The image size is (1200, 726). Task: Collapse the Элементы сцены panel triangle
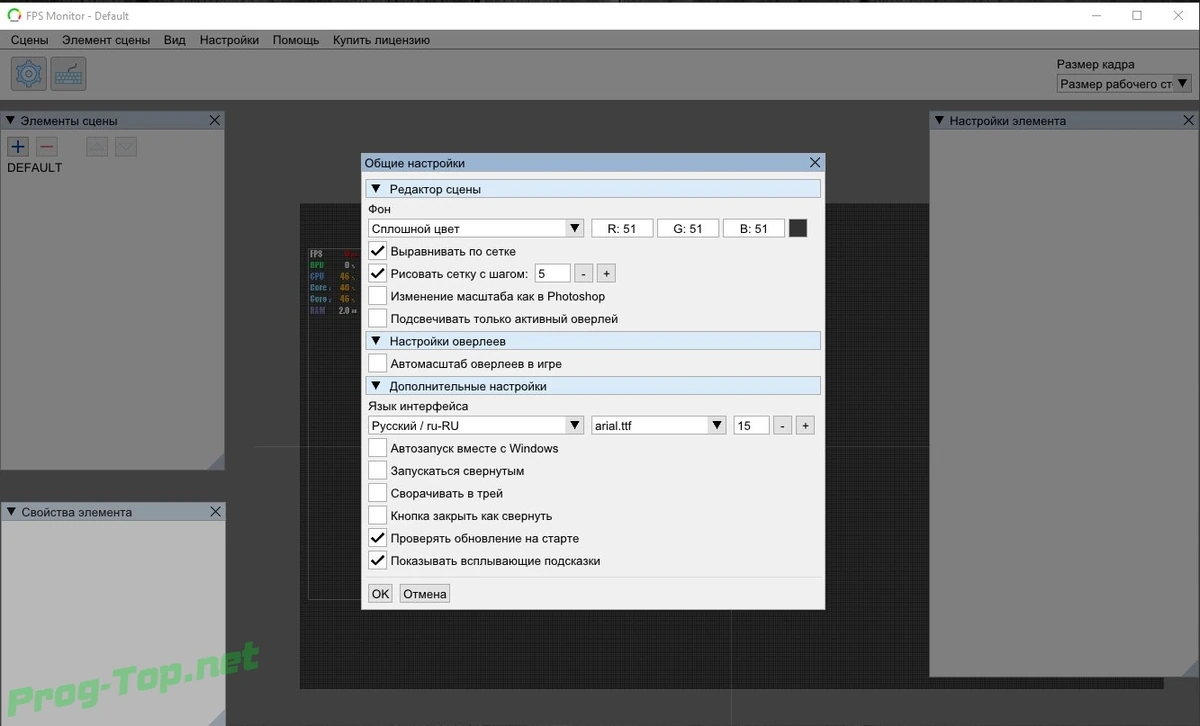tap(10, 121)
